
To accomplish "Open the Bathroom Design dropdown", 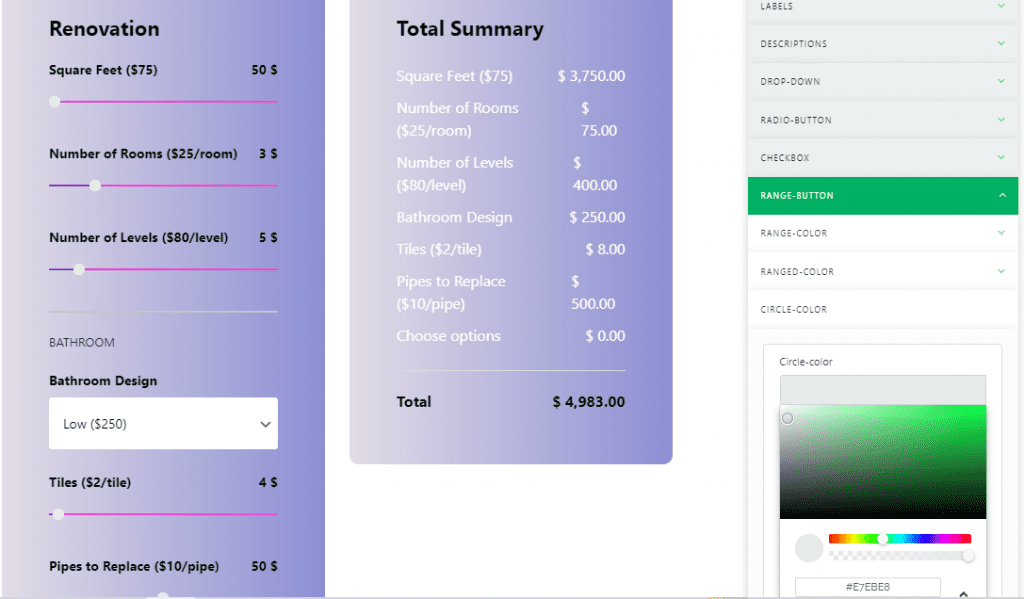I will coord(163,424).
